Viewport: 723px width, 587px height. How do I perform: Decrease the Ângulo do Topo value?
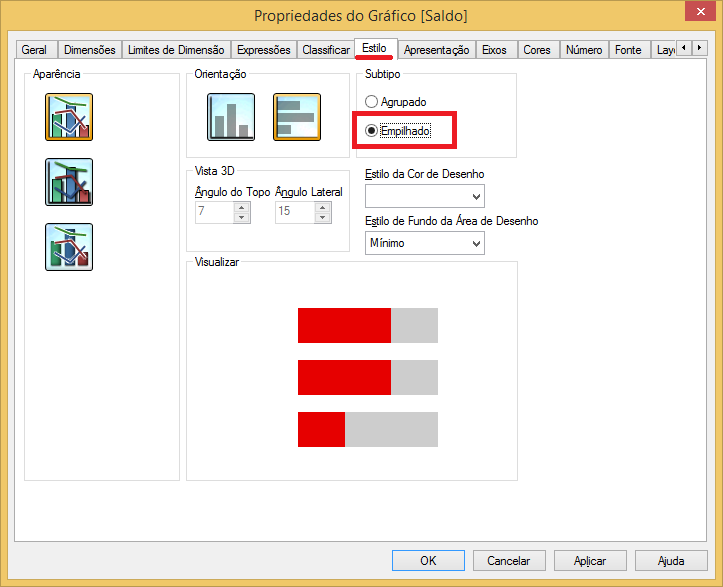coord(242,218)
